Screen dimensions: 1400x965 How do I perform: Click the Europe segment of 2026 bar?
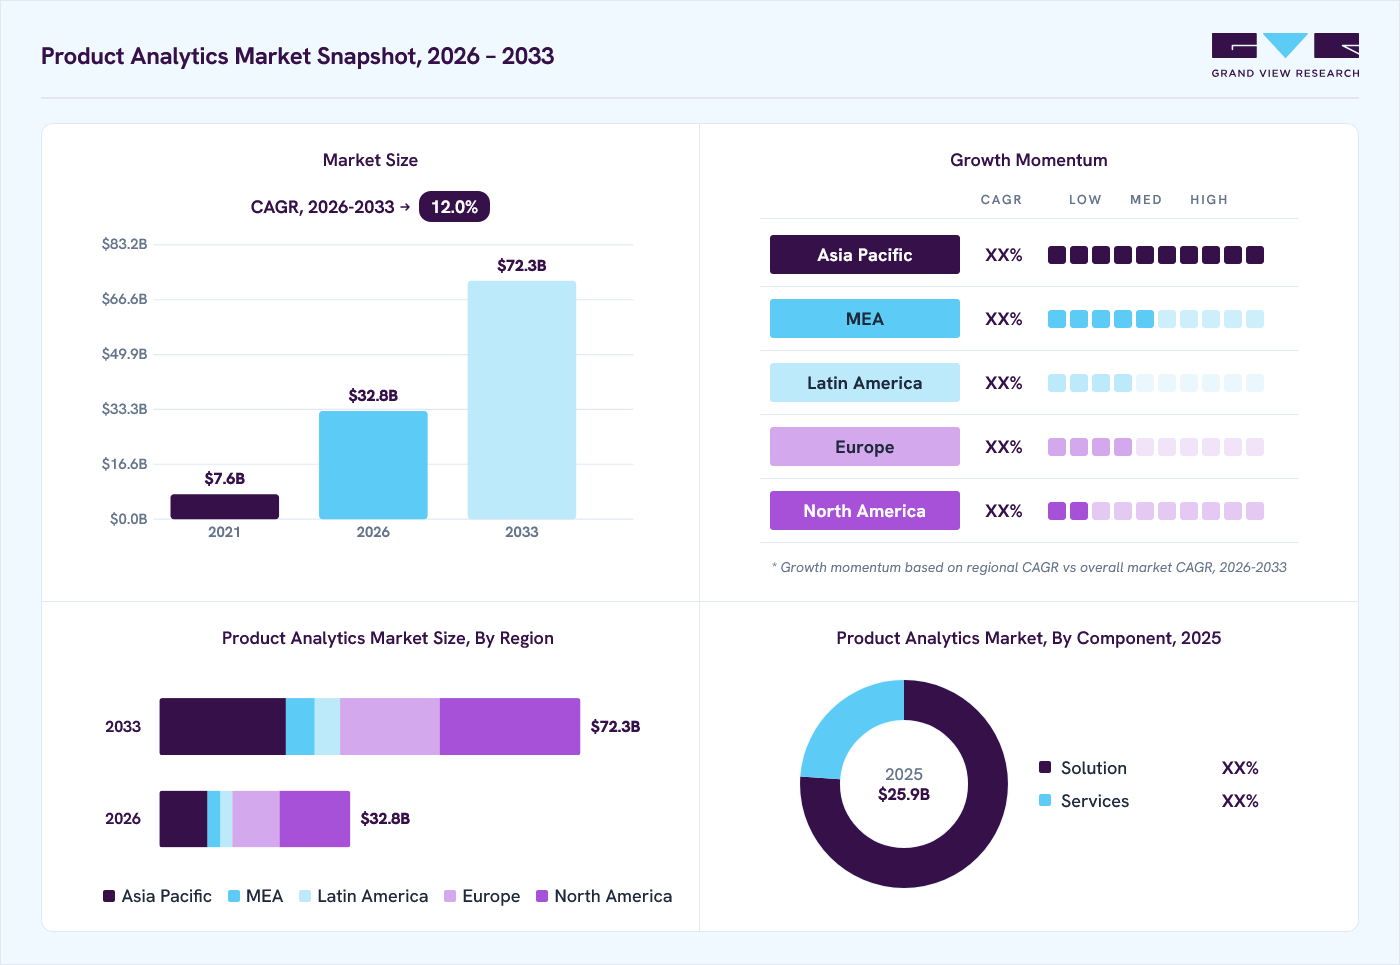point(256,819)
